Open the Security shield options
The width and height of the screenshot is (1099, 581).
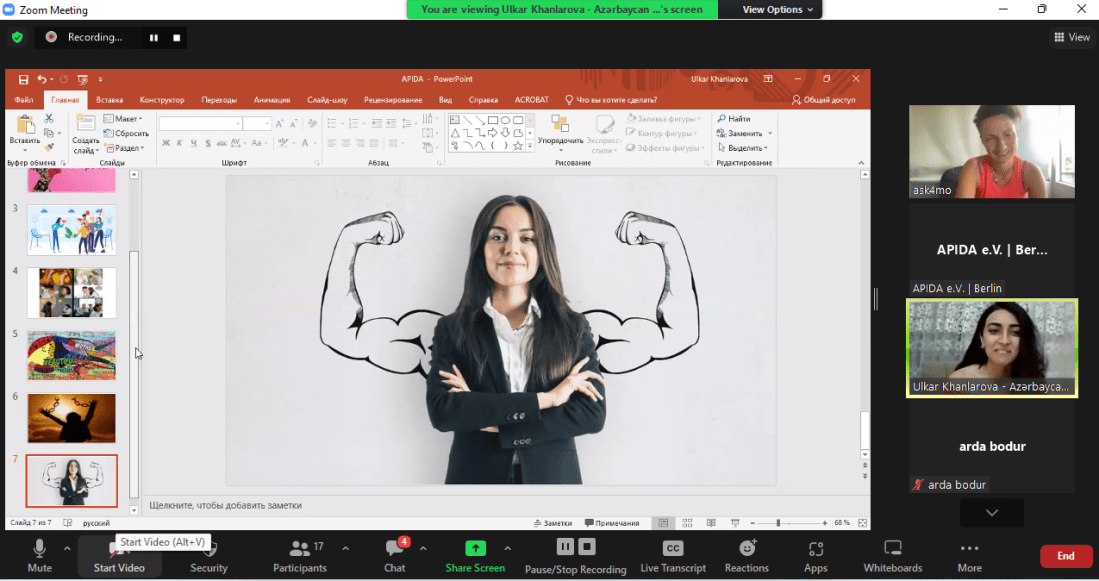coord(208,555)
